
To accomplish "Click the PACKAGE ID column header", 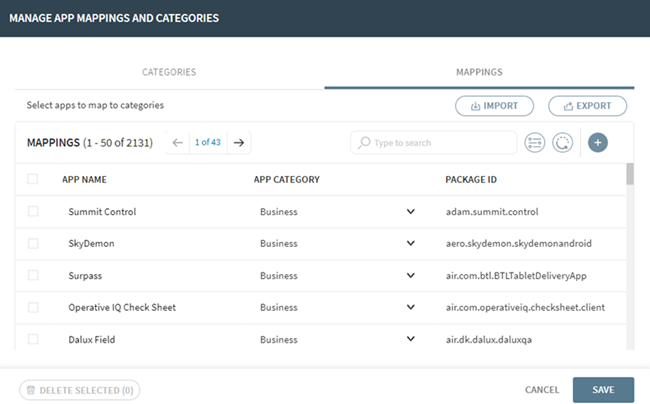I will (471, 179).
